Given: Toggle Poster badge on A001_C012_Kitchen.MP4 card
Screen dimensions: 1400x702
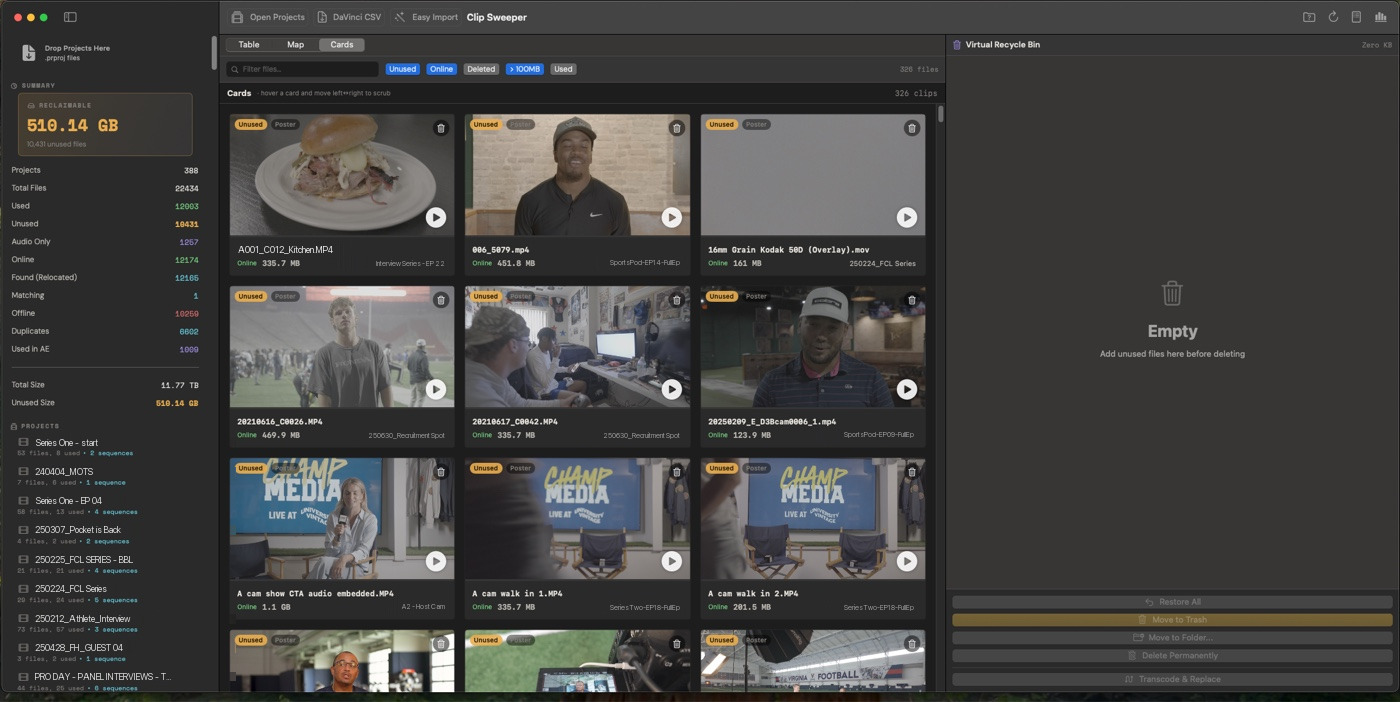Looking at the screenshot, I should 285,125.
